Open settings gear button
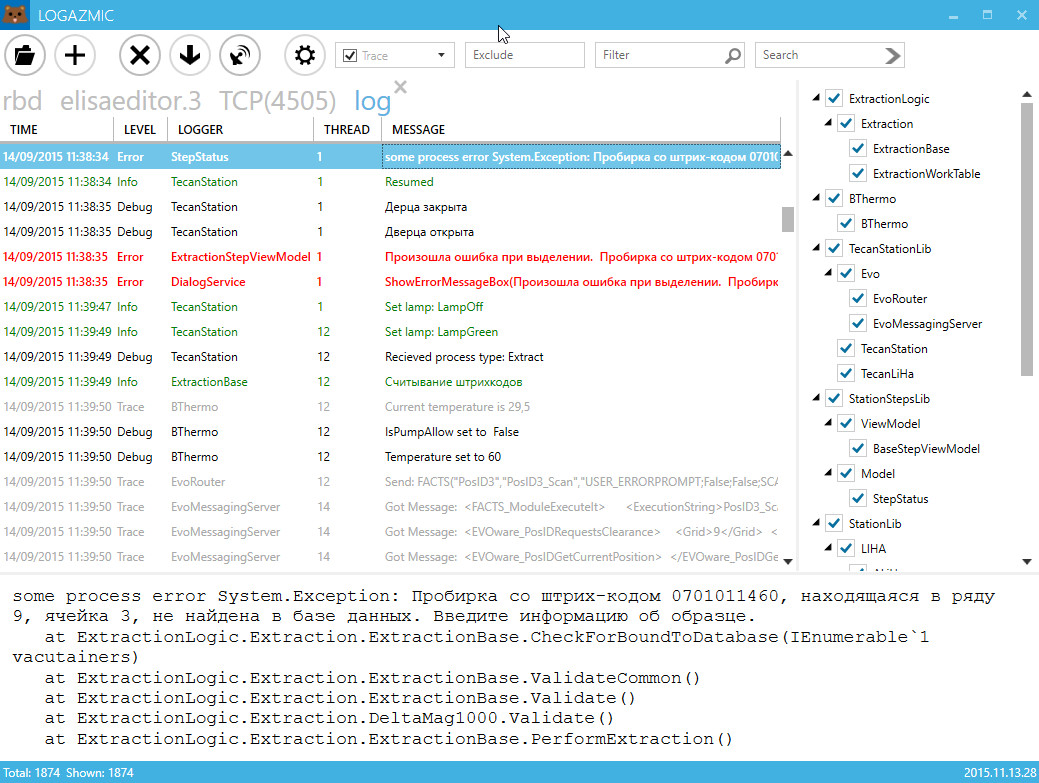 point(305,55)
